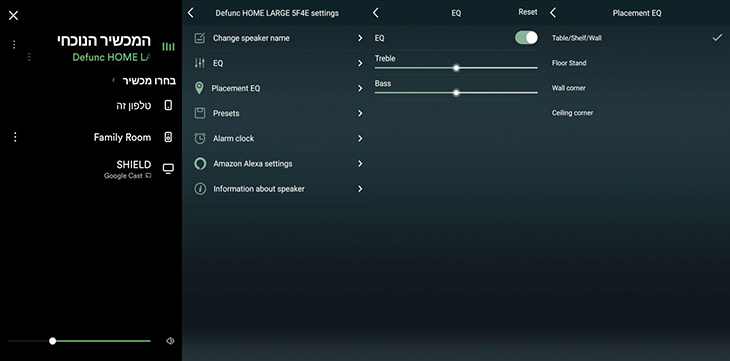Screen dimensions: 730x361
Task: Click the Amazon Alexa ring icon
Action: tap(200, 163)
